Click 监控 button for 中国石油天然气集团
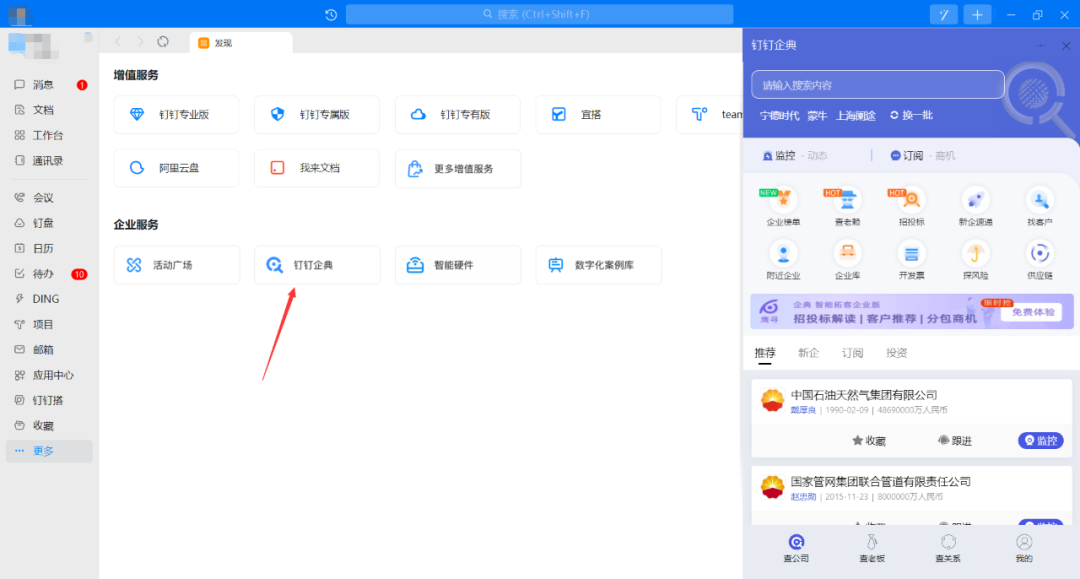 1040,441
